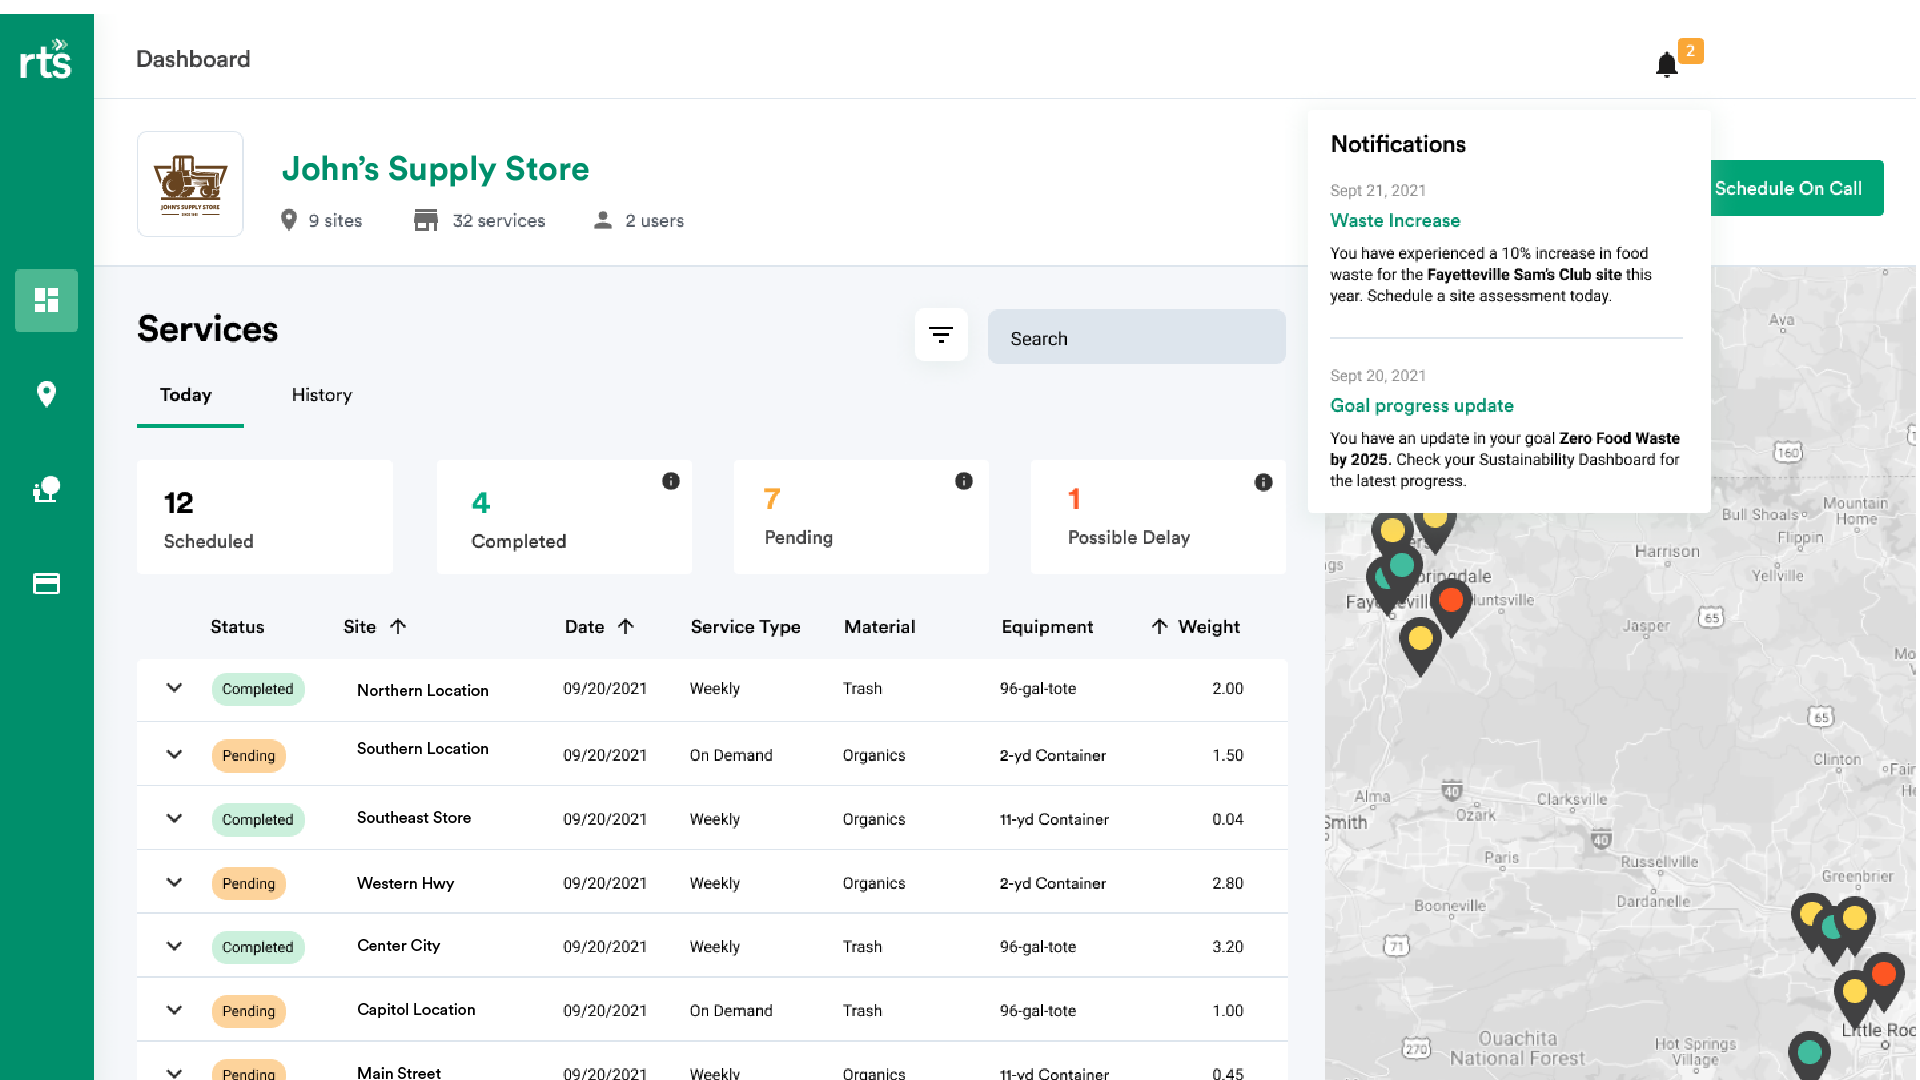Open the Goal progress update notification
The width and height of the screenshot is (1920, 1080).
1422,405
